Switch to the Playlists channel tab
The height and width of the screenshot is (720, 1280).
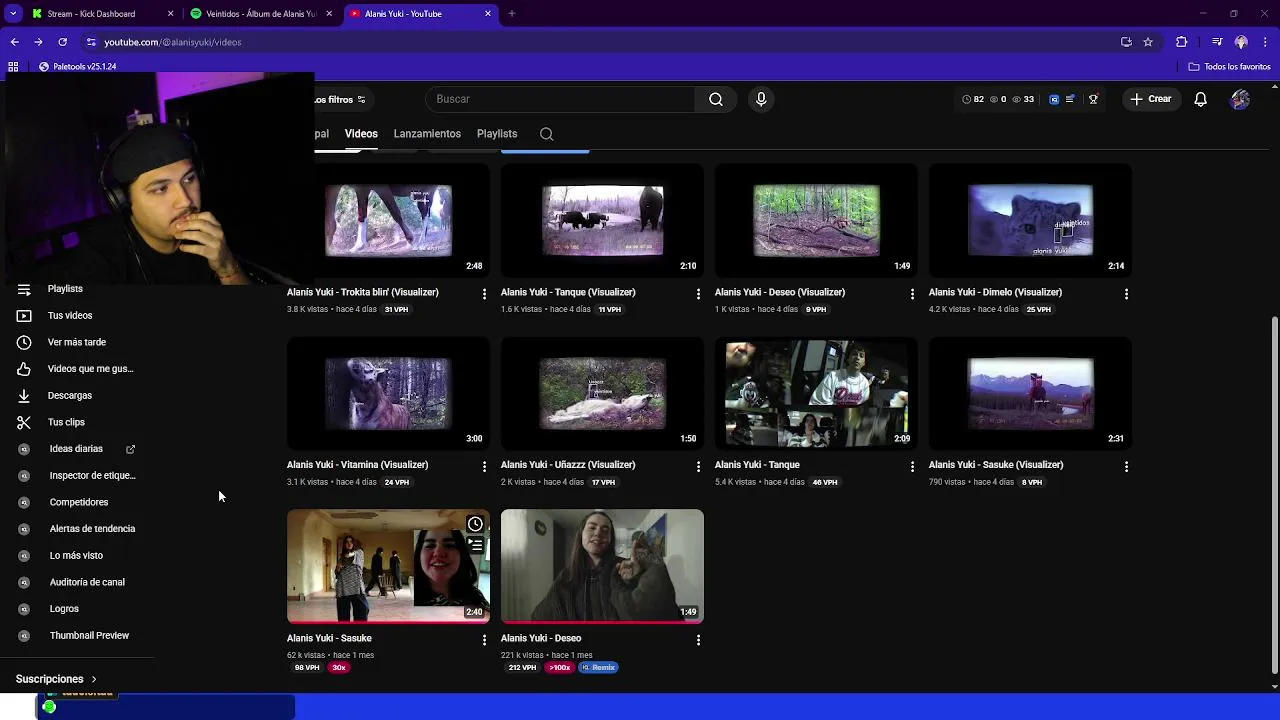point(497,134)
